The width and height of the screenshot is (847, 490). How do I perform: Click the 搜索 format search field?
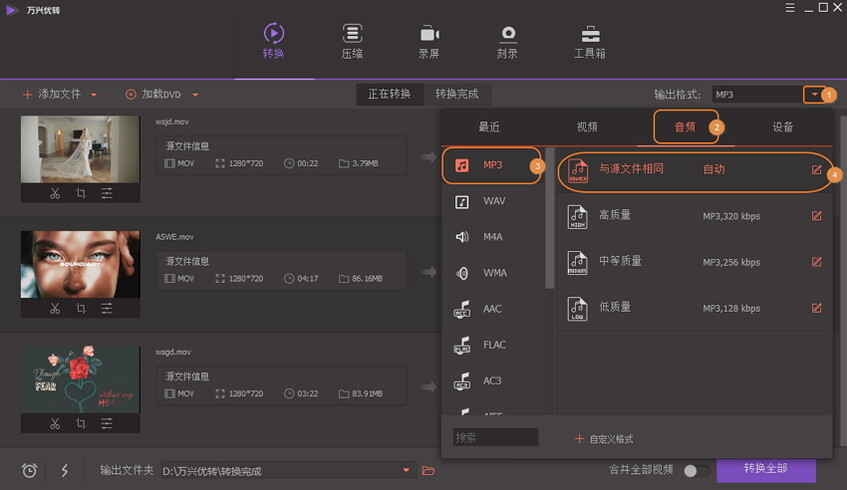coord(495,438)
